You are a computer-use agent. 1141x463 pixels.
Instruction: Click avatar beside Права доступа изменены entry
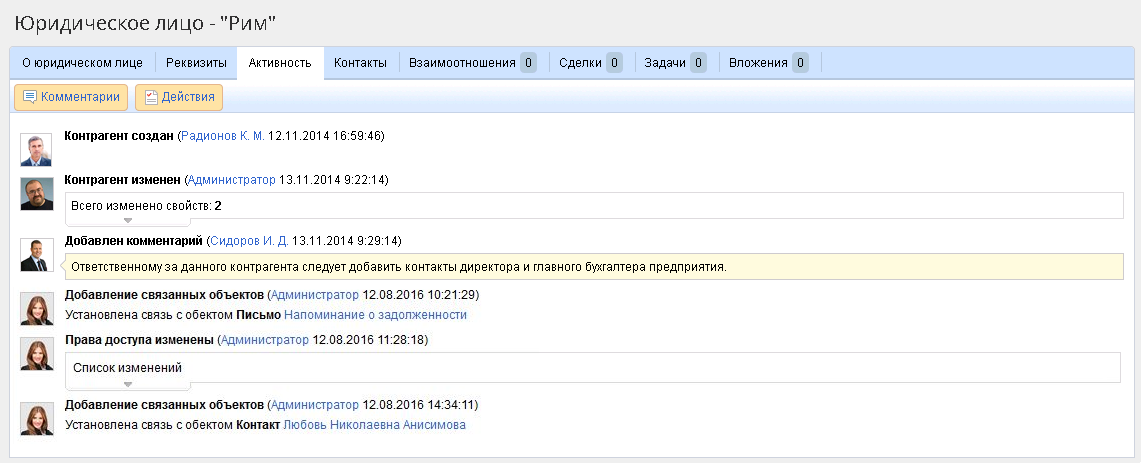point(37,355)
